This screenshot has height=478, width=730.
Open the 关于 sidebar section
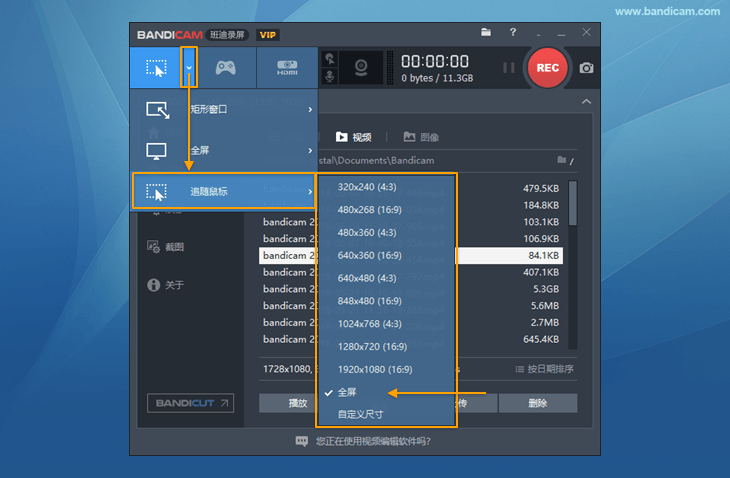(166, 284)
